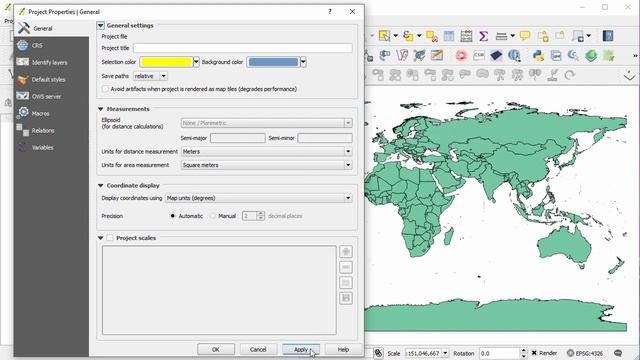Image resolution: width=640 pixels, height=360 pixels.
Task: Click the Project title text field
Action: [242, 48]
